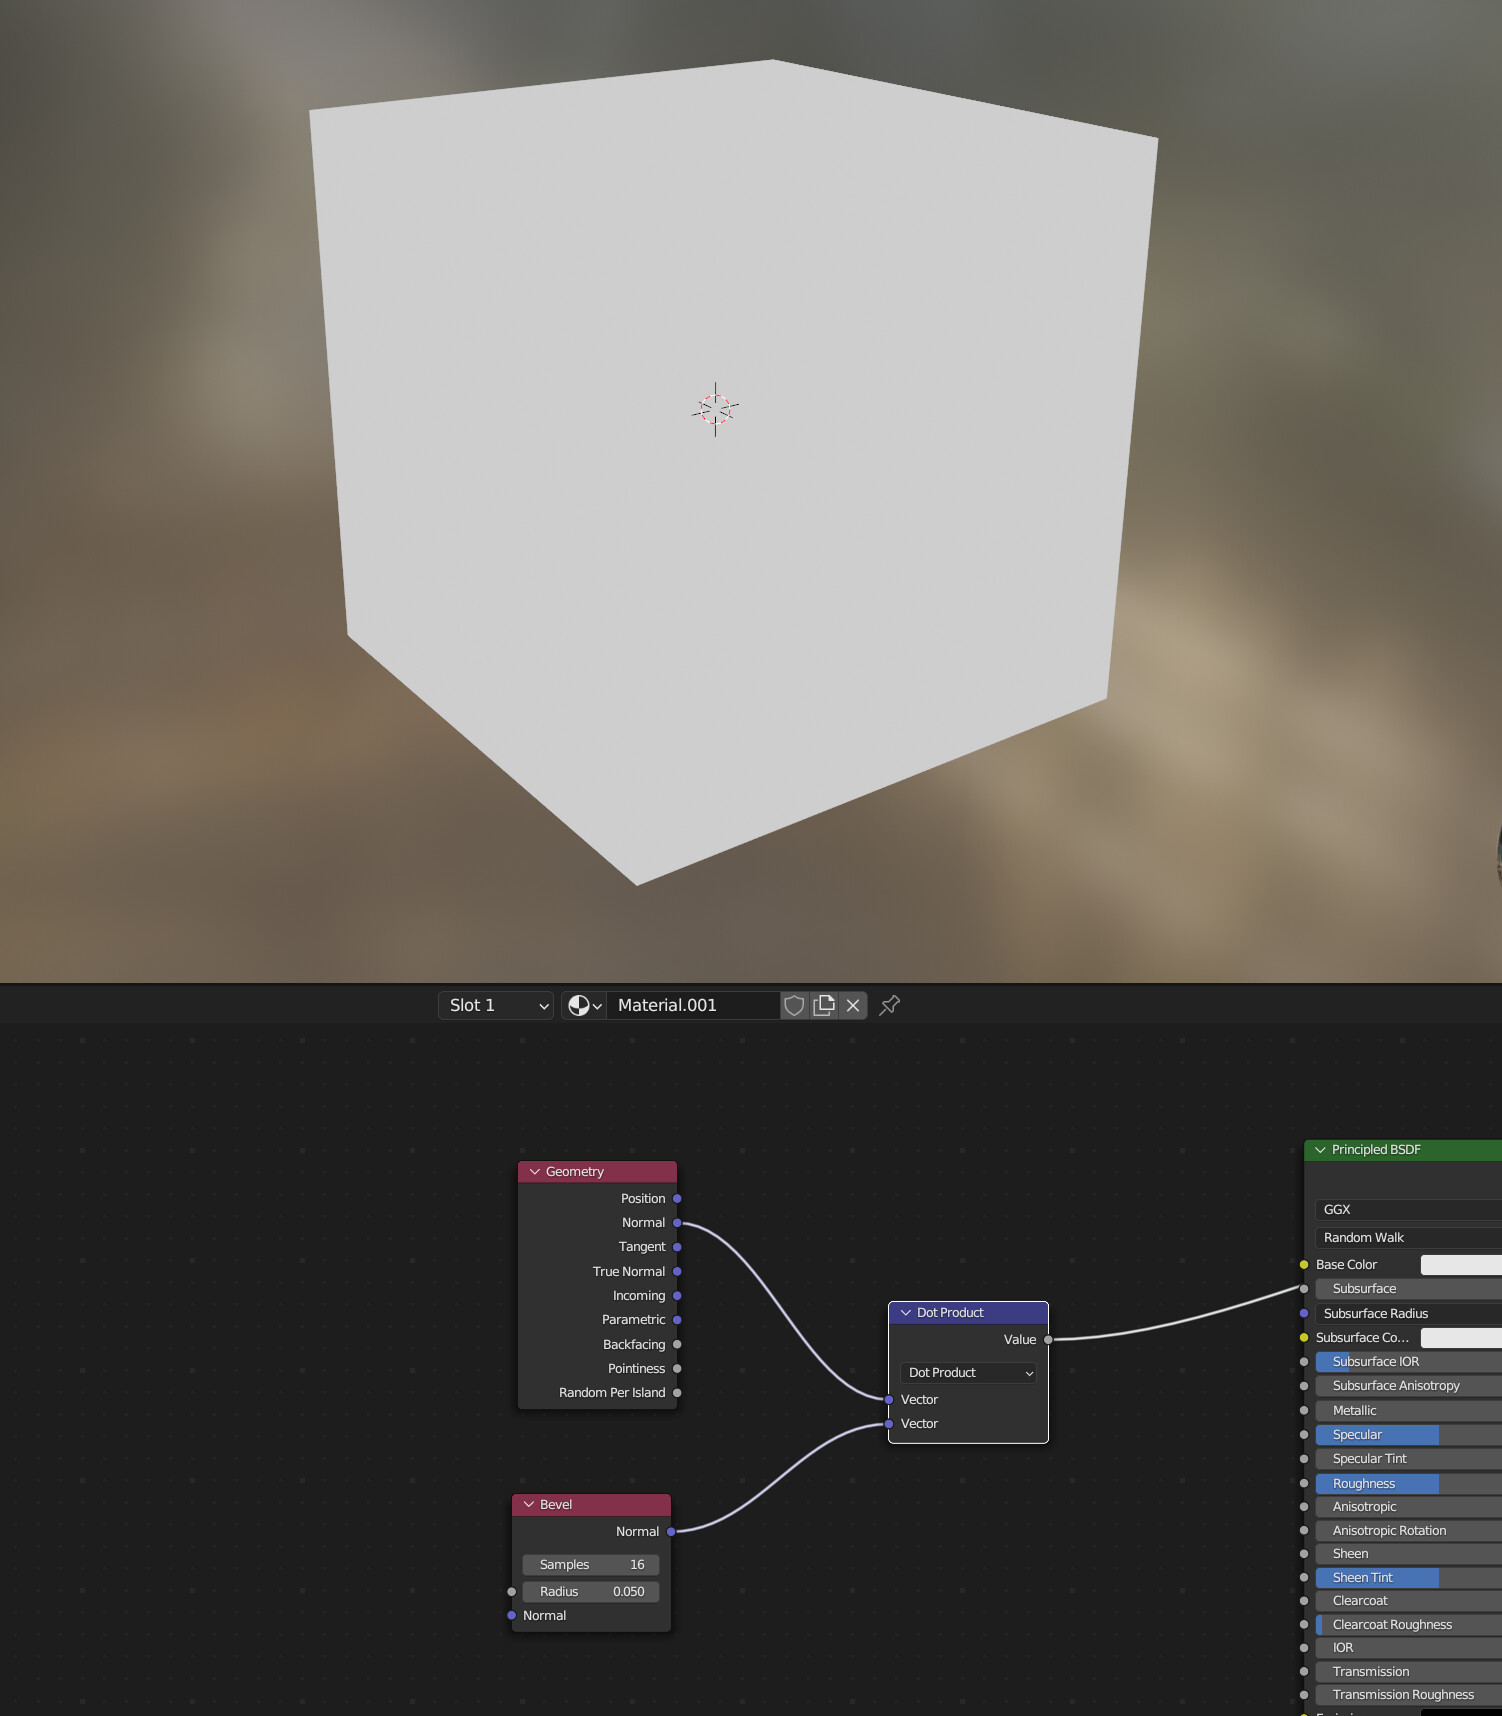Click the Clearcoat value field
The height and width of the screenshot is (1716, 1502).
point(1408,1600)
